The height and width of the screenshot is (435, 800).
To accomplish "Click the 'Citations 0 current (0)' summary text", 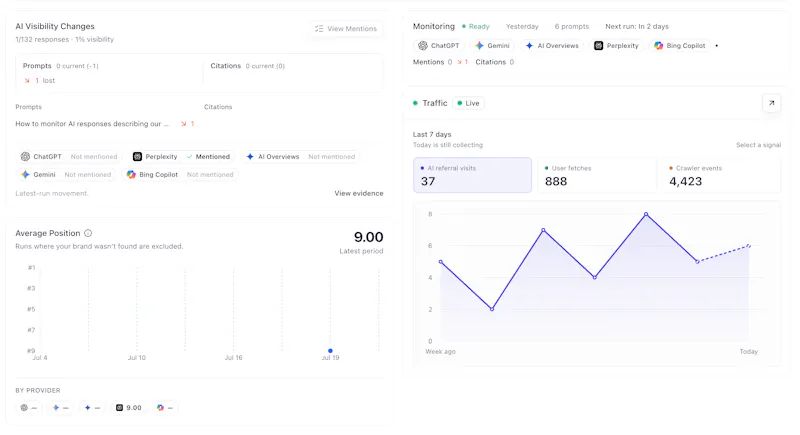I will (247, 66).
